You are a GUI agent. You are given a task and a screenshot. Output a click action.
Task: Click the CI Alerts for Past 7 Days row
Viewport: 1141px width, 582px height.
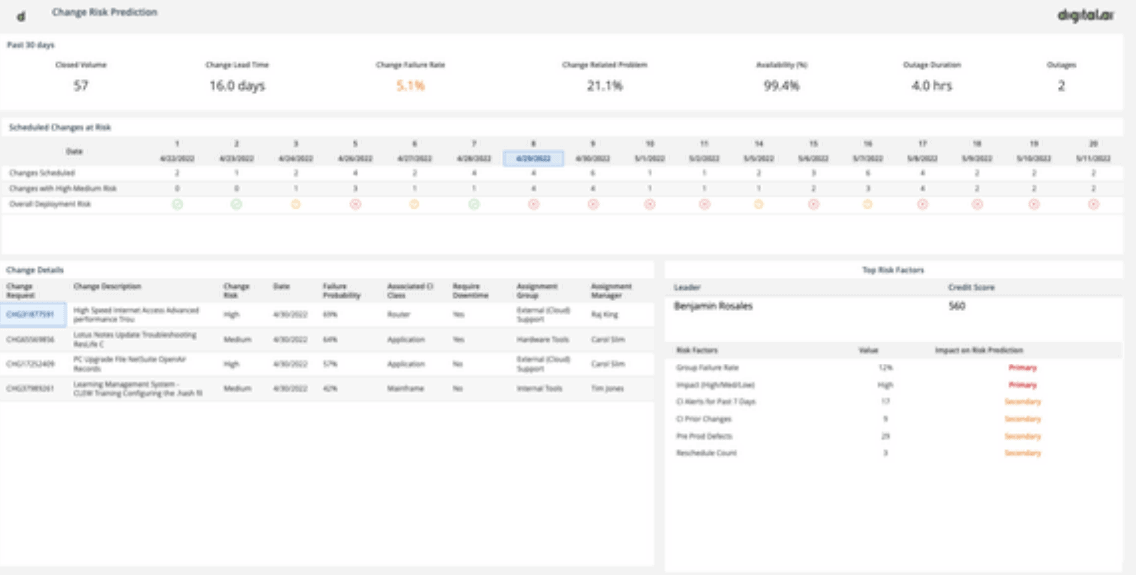896,402
